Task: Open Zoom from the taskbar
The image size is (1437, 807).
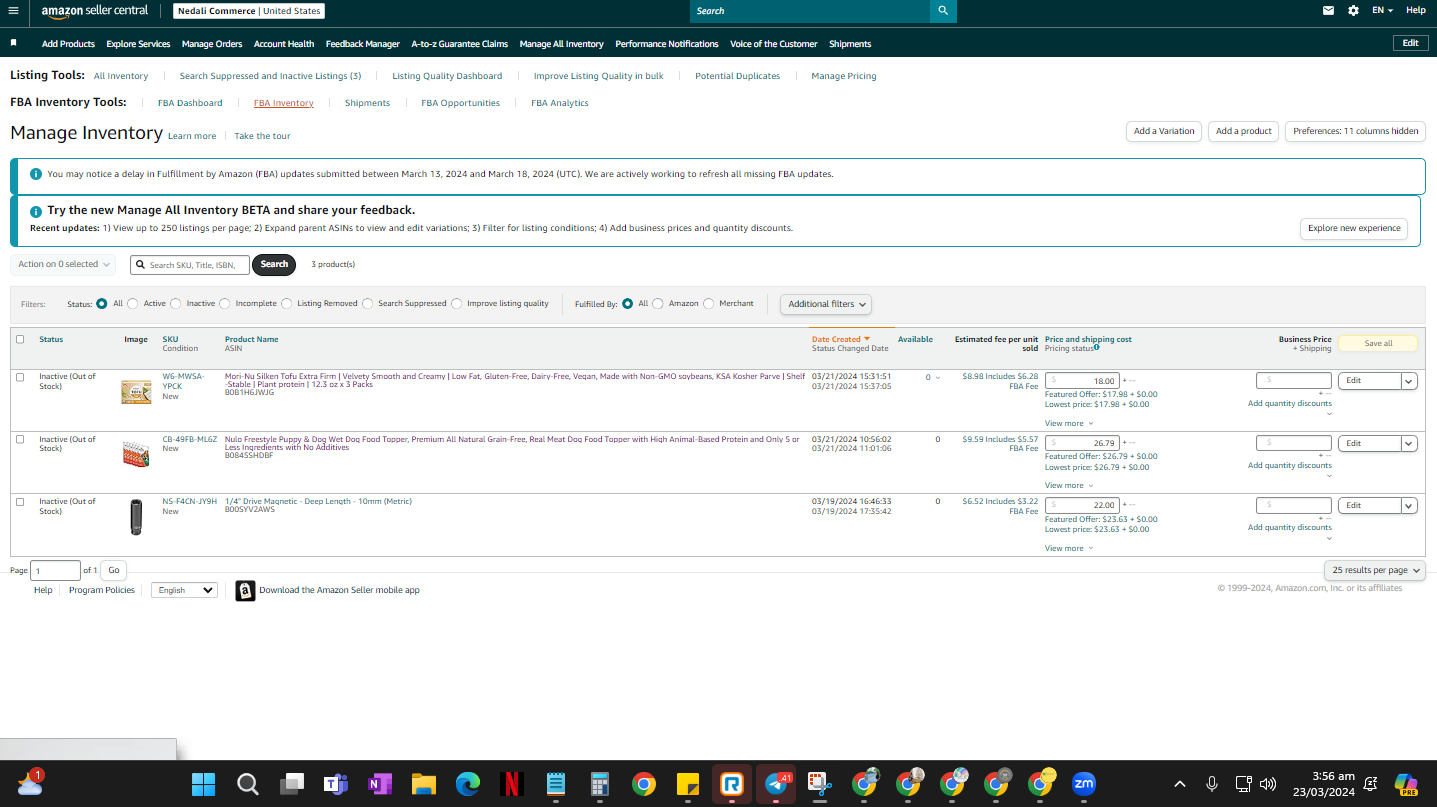Action: 1083,784
